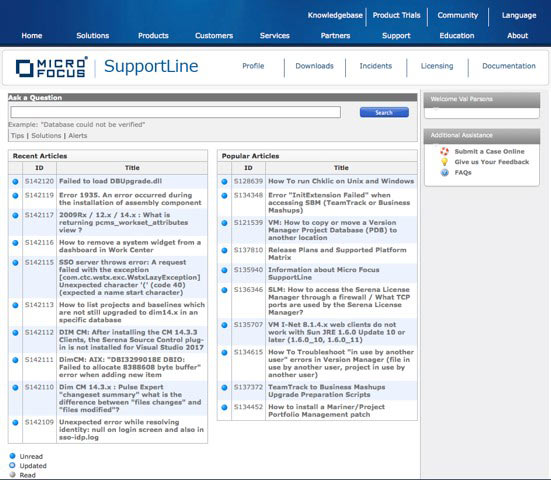The height and width of the screenshot is (480, 551).
Task: Click the unread dot for article S142112
Action: [15, 332]
